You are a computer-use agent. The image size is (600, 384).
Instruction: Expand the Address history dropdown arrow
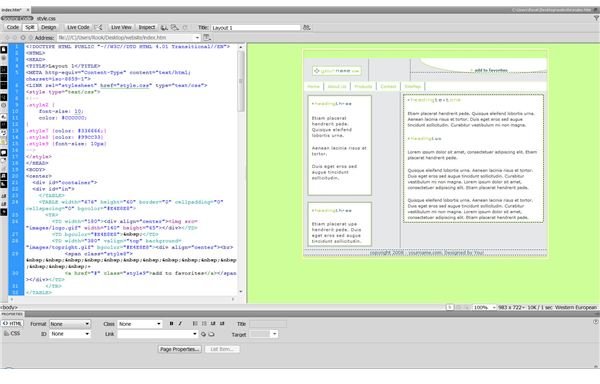(197, 37)
